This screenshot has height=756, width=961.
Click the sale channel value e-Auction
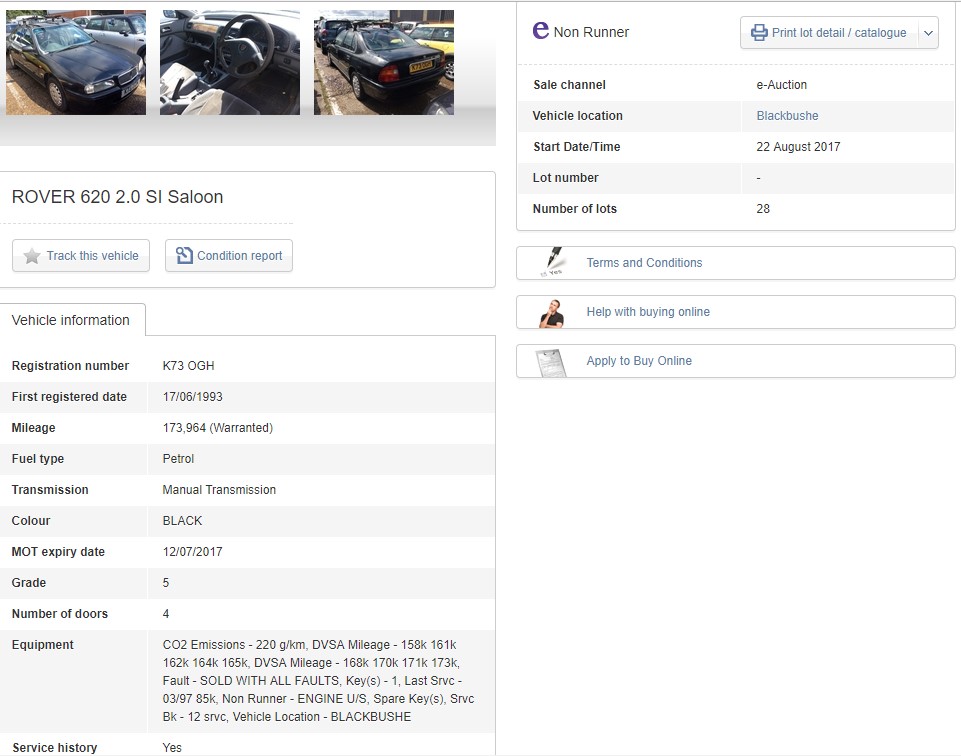[781, 85]
